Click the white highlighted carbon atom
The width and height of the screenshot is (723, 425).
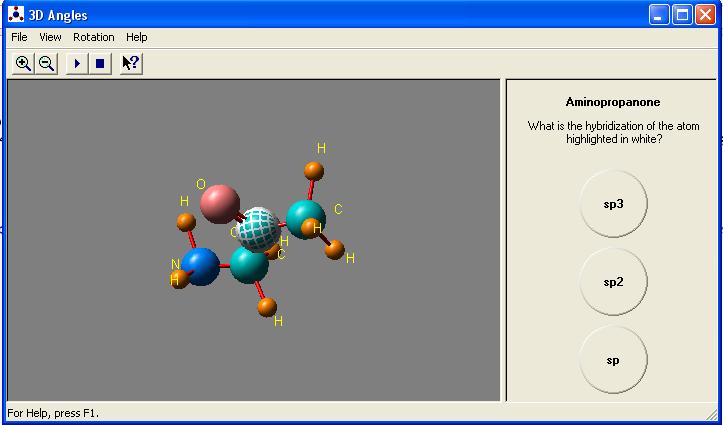click(x=259, y=228)
